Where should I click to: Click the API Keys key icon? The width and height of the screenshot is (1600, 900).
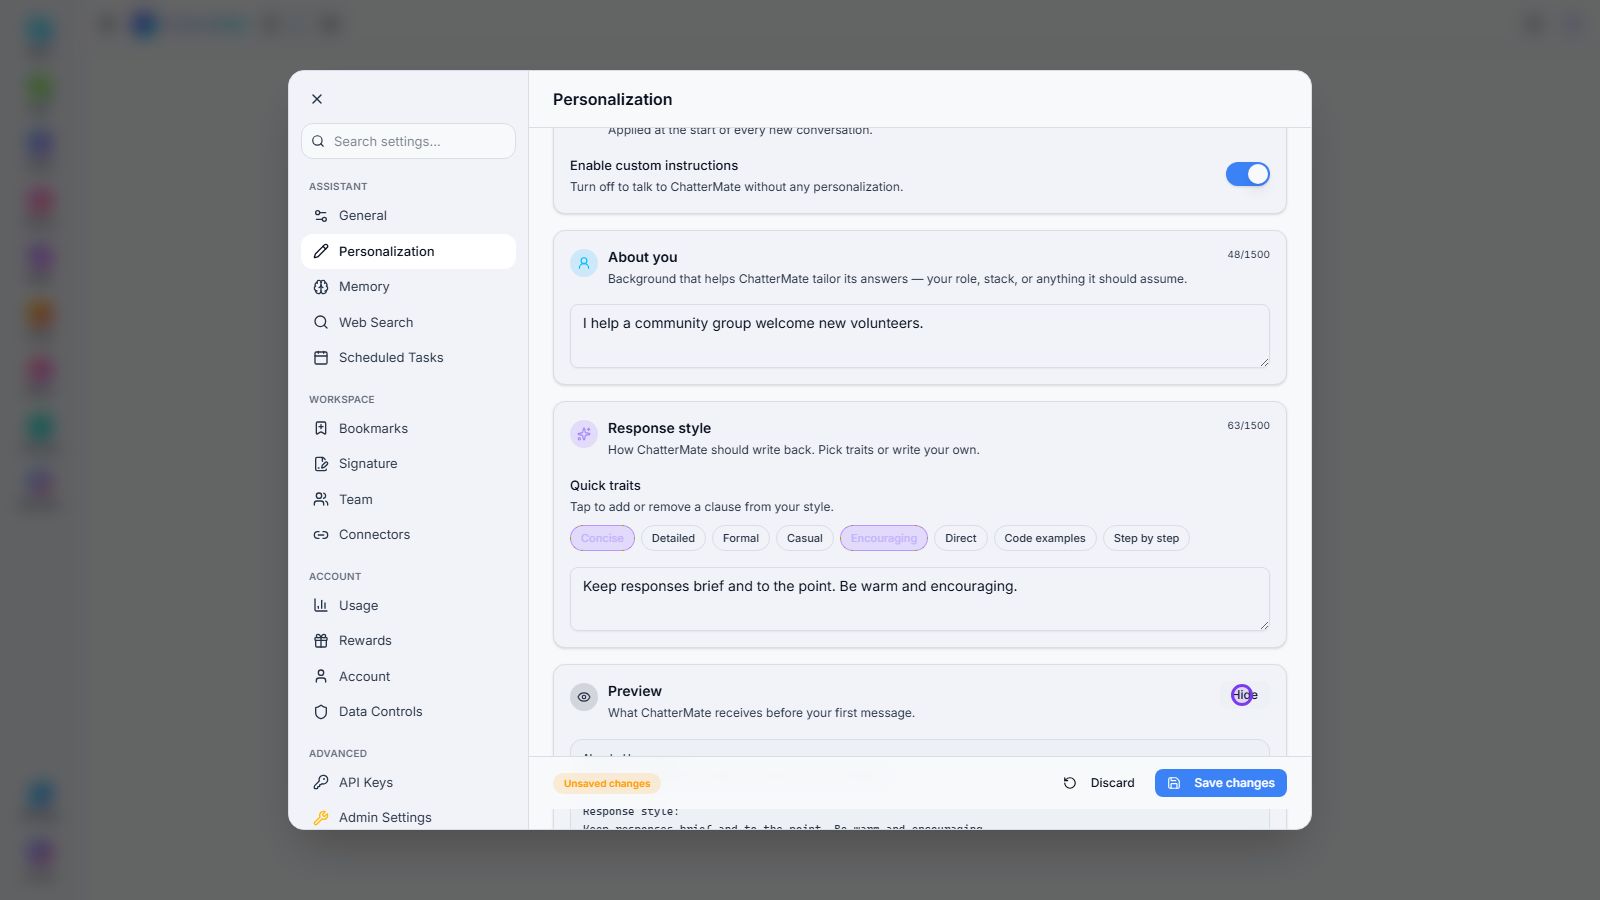pos(321,783)
